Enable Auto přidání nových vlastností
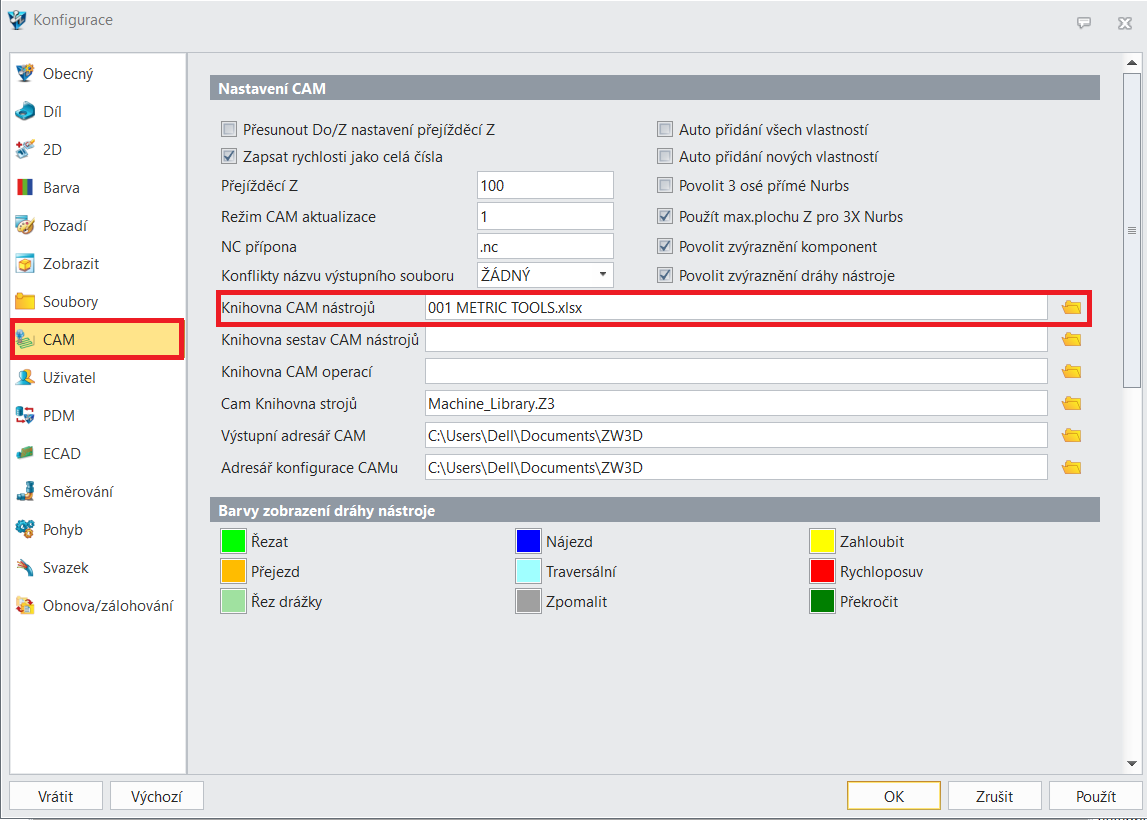 point(665,157)
